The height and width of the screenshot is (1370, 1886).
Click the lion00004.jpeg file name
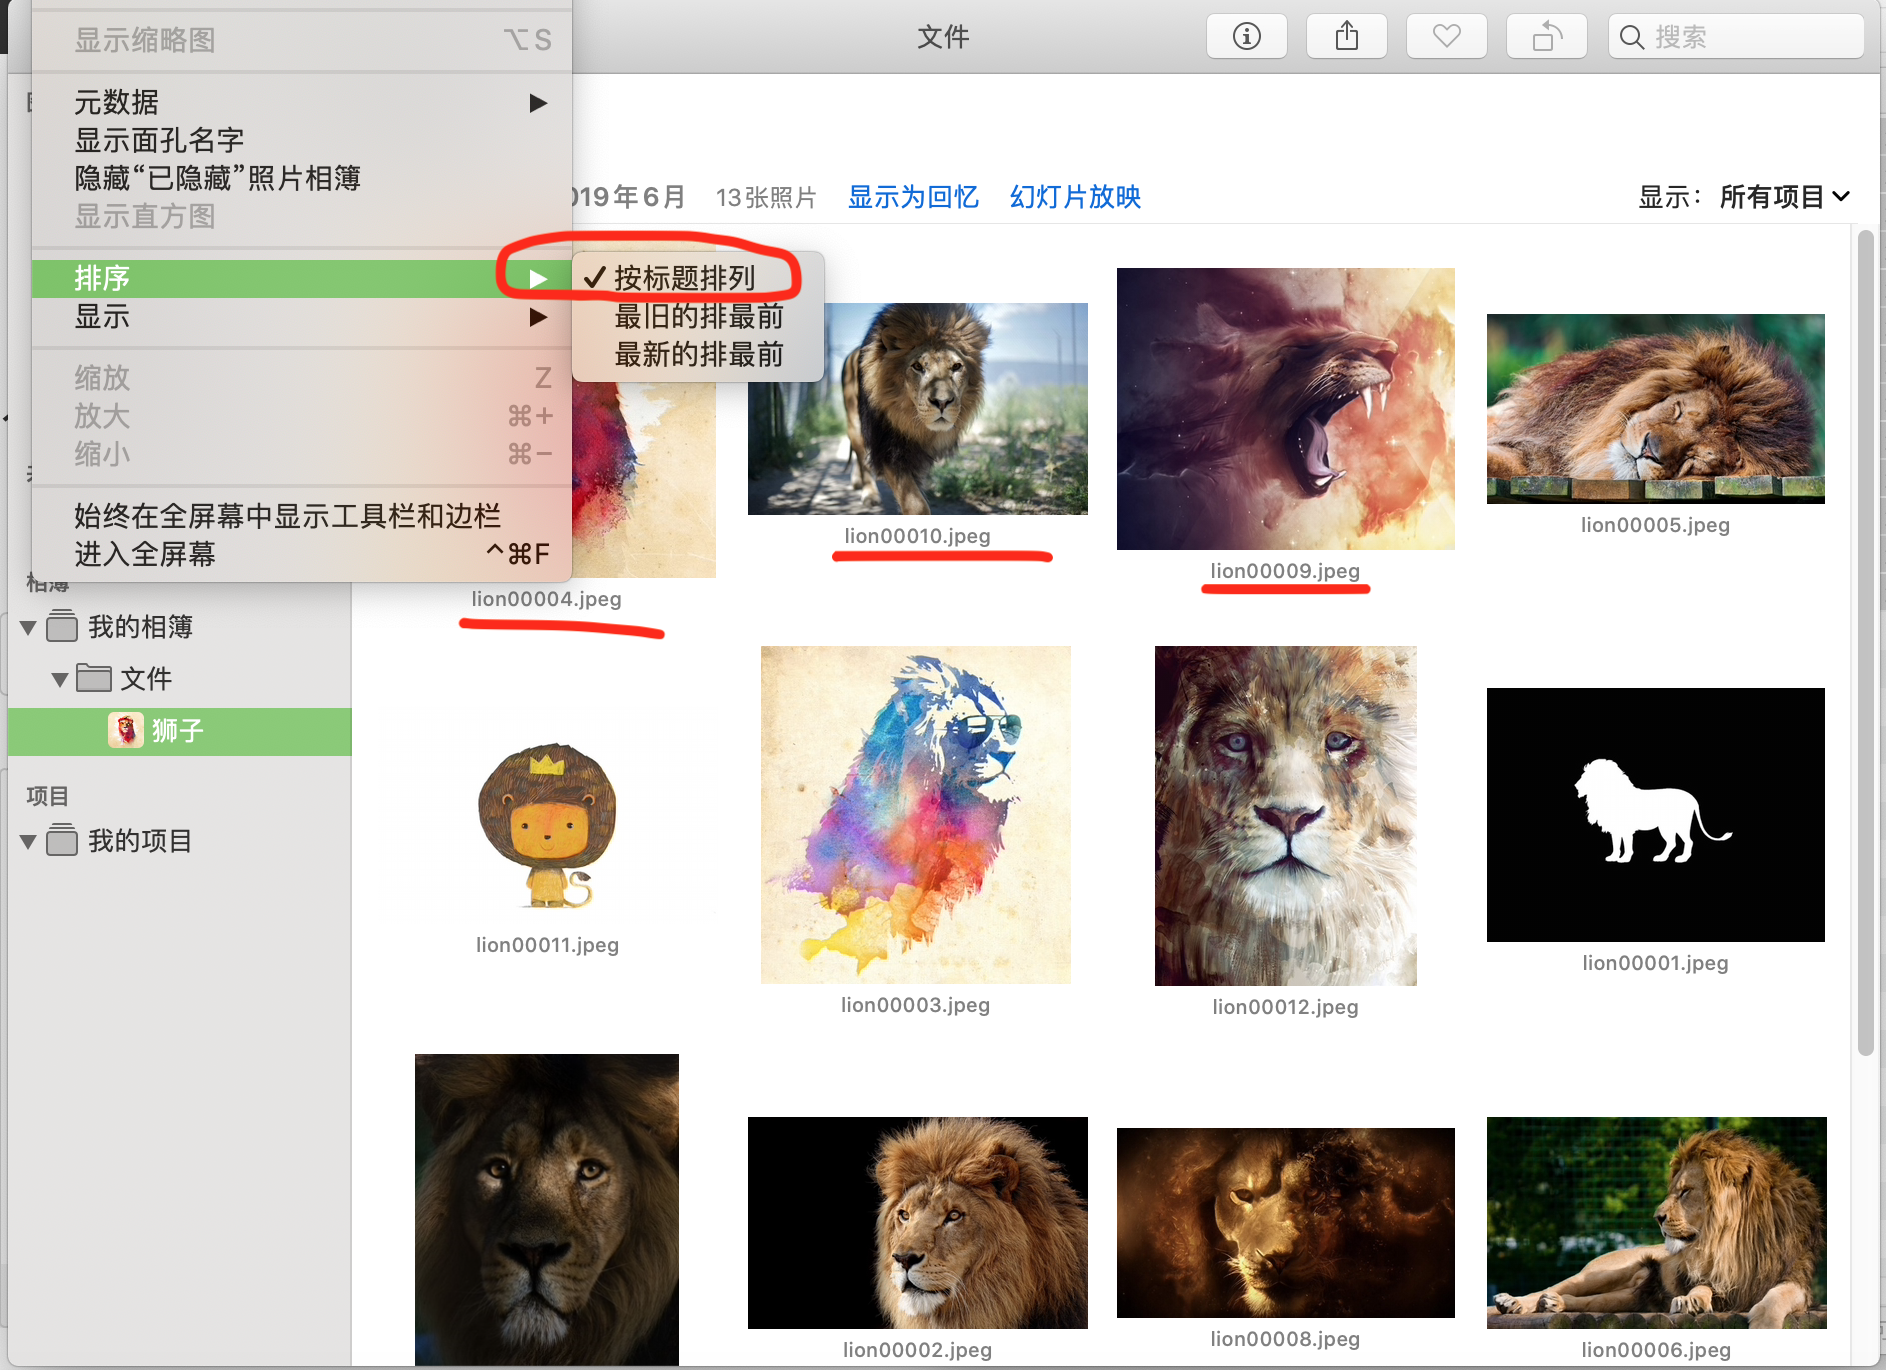(547, 599)
